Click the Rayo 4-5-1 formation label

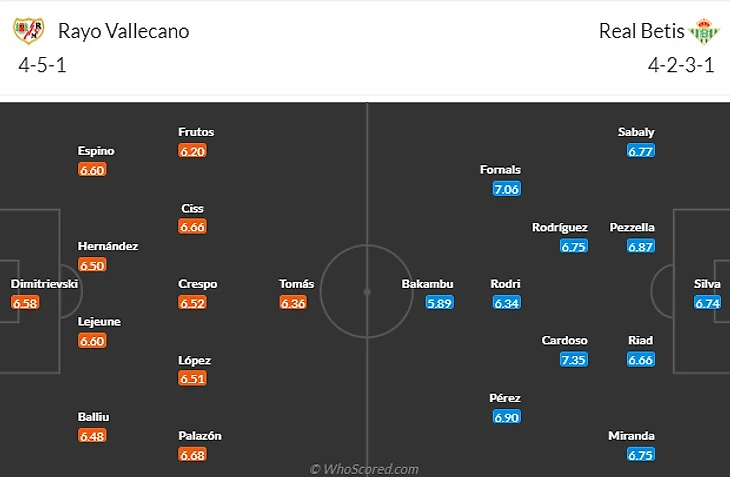pyautogui.click(x=42, y=65)
